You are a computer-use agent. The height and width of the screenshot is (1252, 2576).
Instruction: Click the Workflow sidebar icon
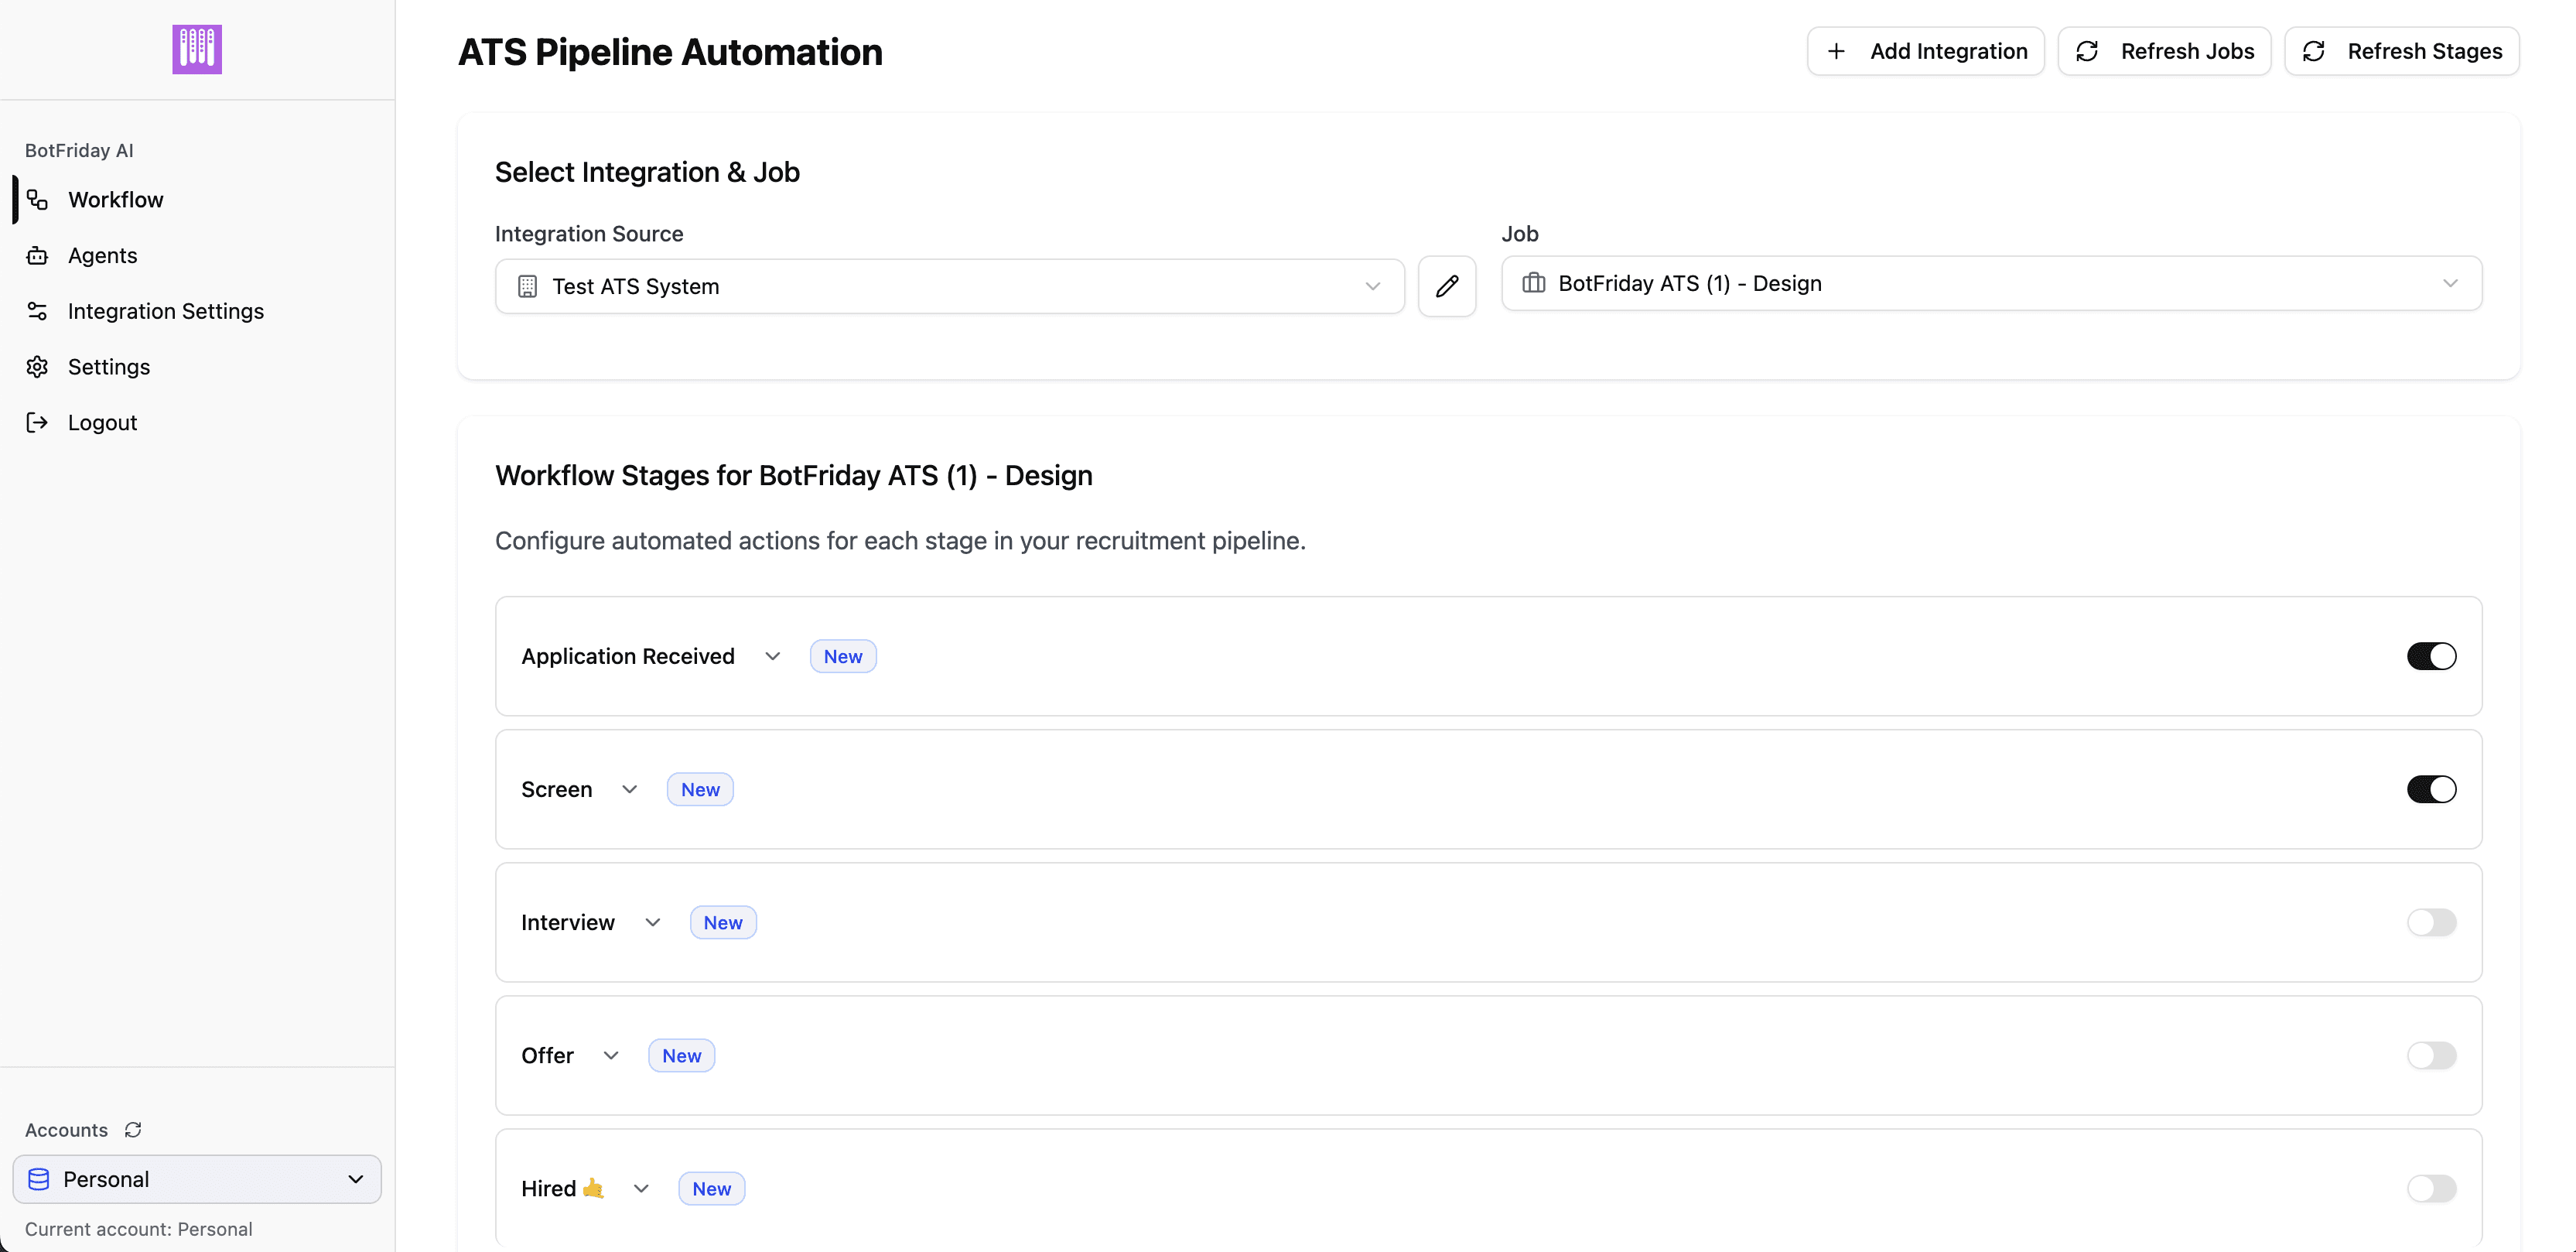(37, 200)
